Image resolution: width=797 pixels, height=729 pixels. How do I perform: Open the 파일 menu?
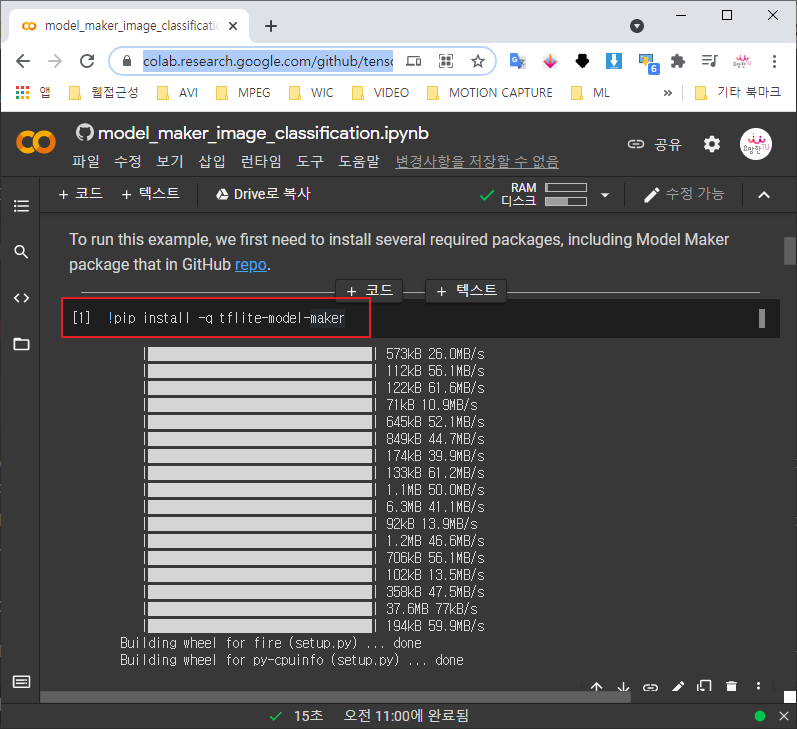pyautogui.click(x=85, y=161)
